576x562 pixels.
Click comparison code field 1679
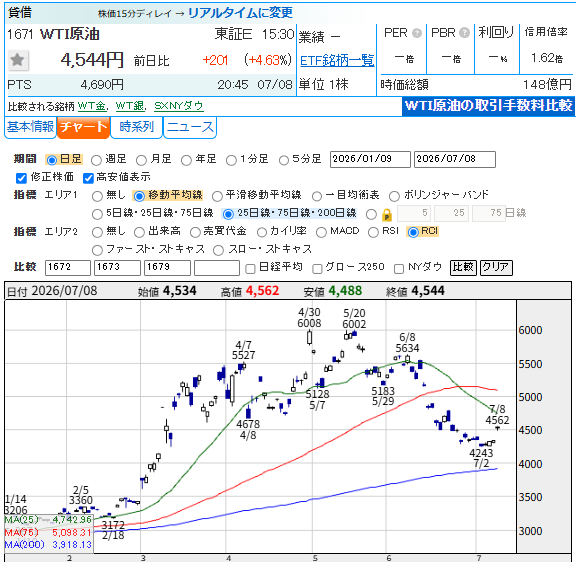pos(168,268)
